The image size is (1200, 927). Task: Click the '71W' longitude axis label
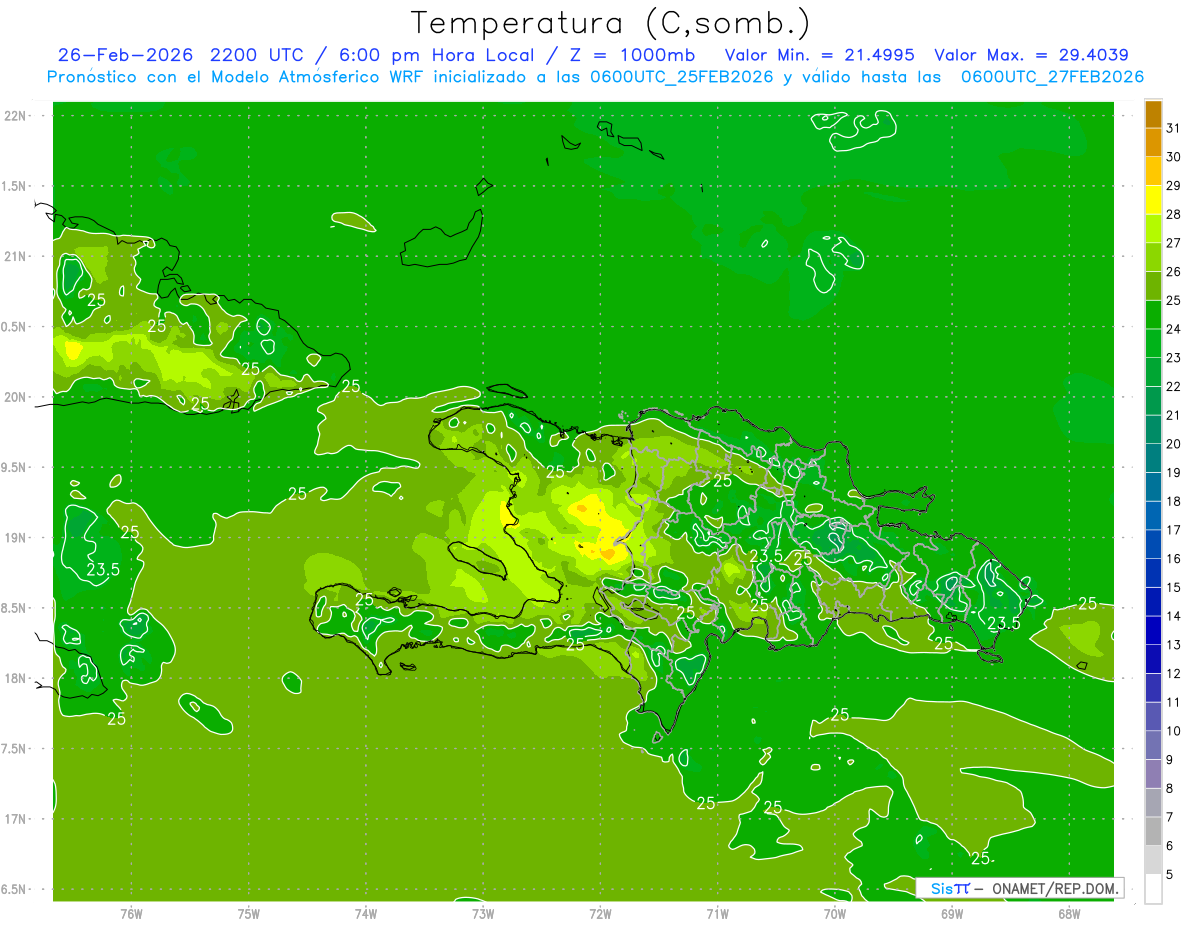pos(717,914)
